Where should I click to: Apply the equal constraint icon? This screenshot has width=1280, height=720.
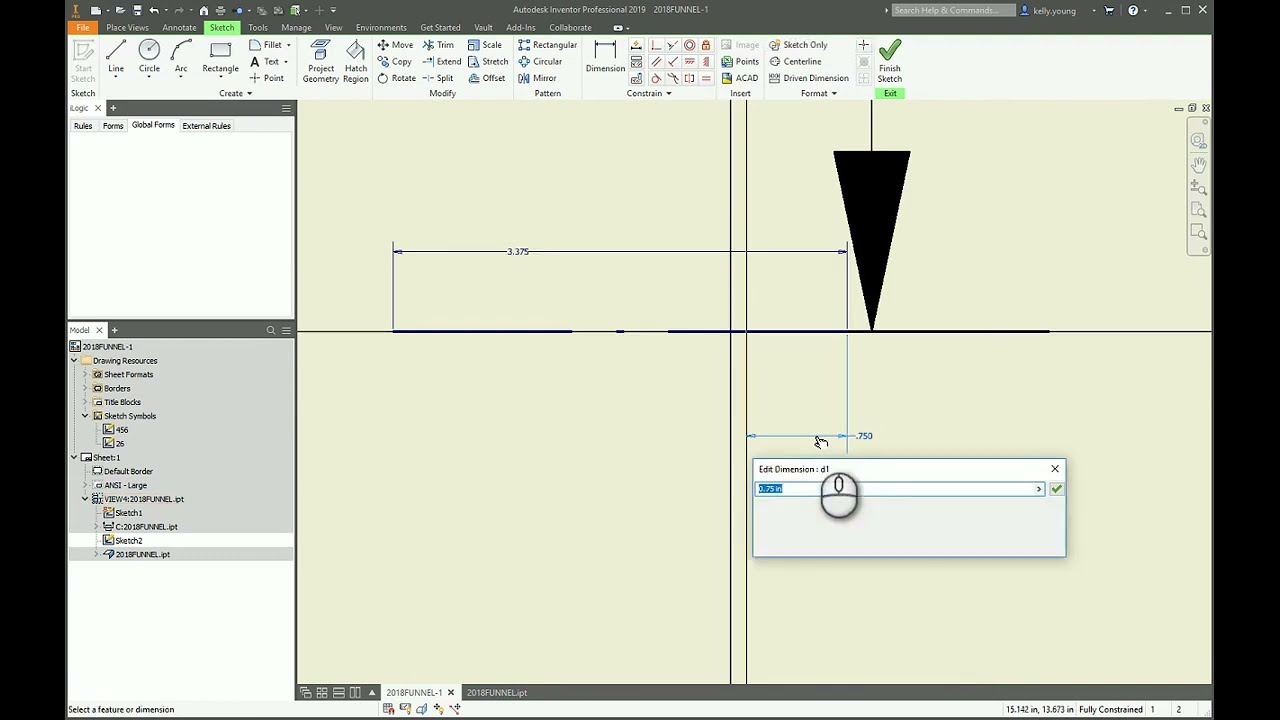pos(706,78)
